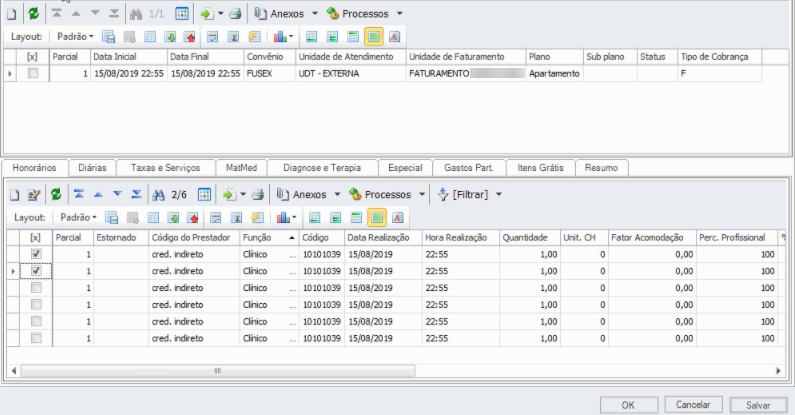Click the save layout icon in the top layout bar
The height and width of the screenshot is (415, 795).
109,36
